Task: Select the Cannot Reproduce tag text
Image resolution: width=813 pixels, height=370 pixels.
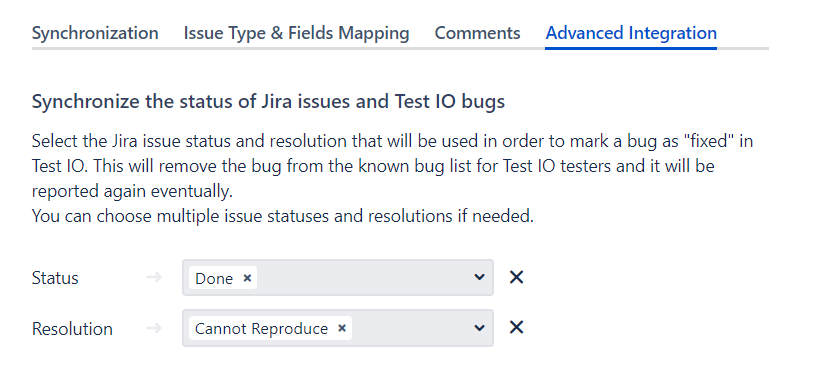Action: coord(261,329)
